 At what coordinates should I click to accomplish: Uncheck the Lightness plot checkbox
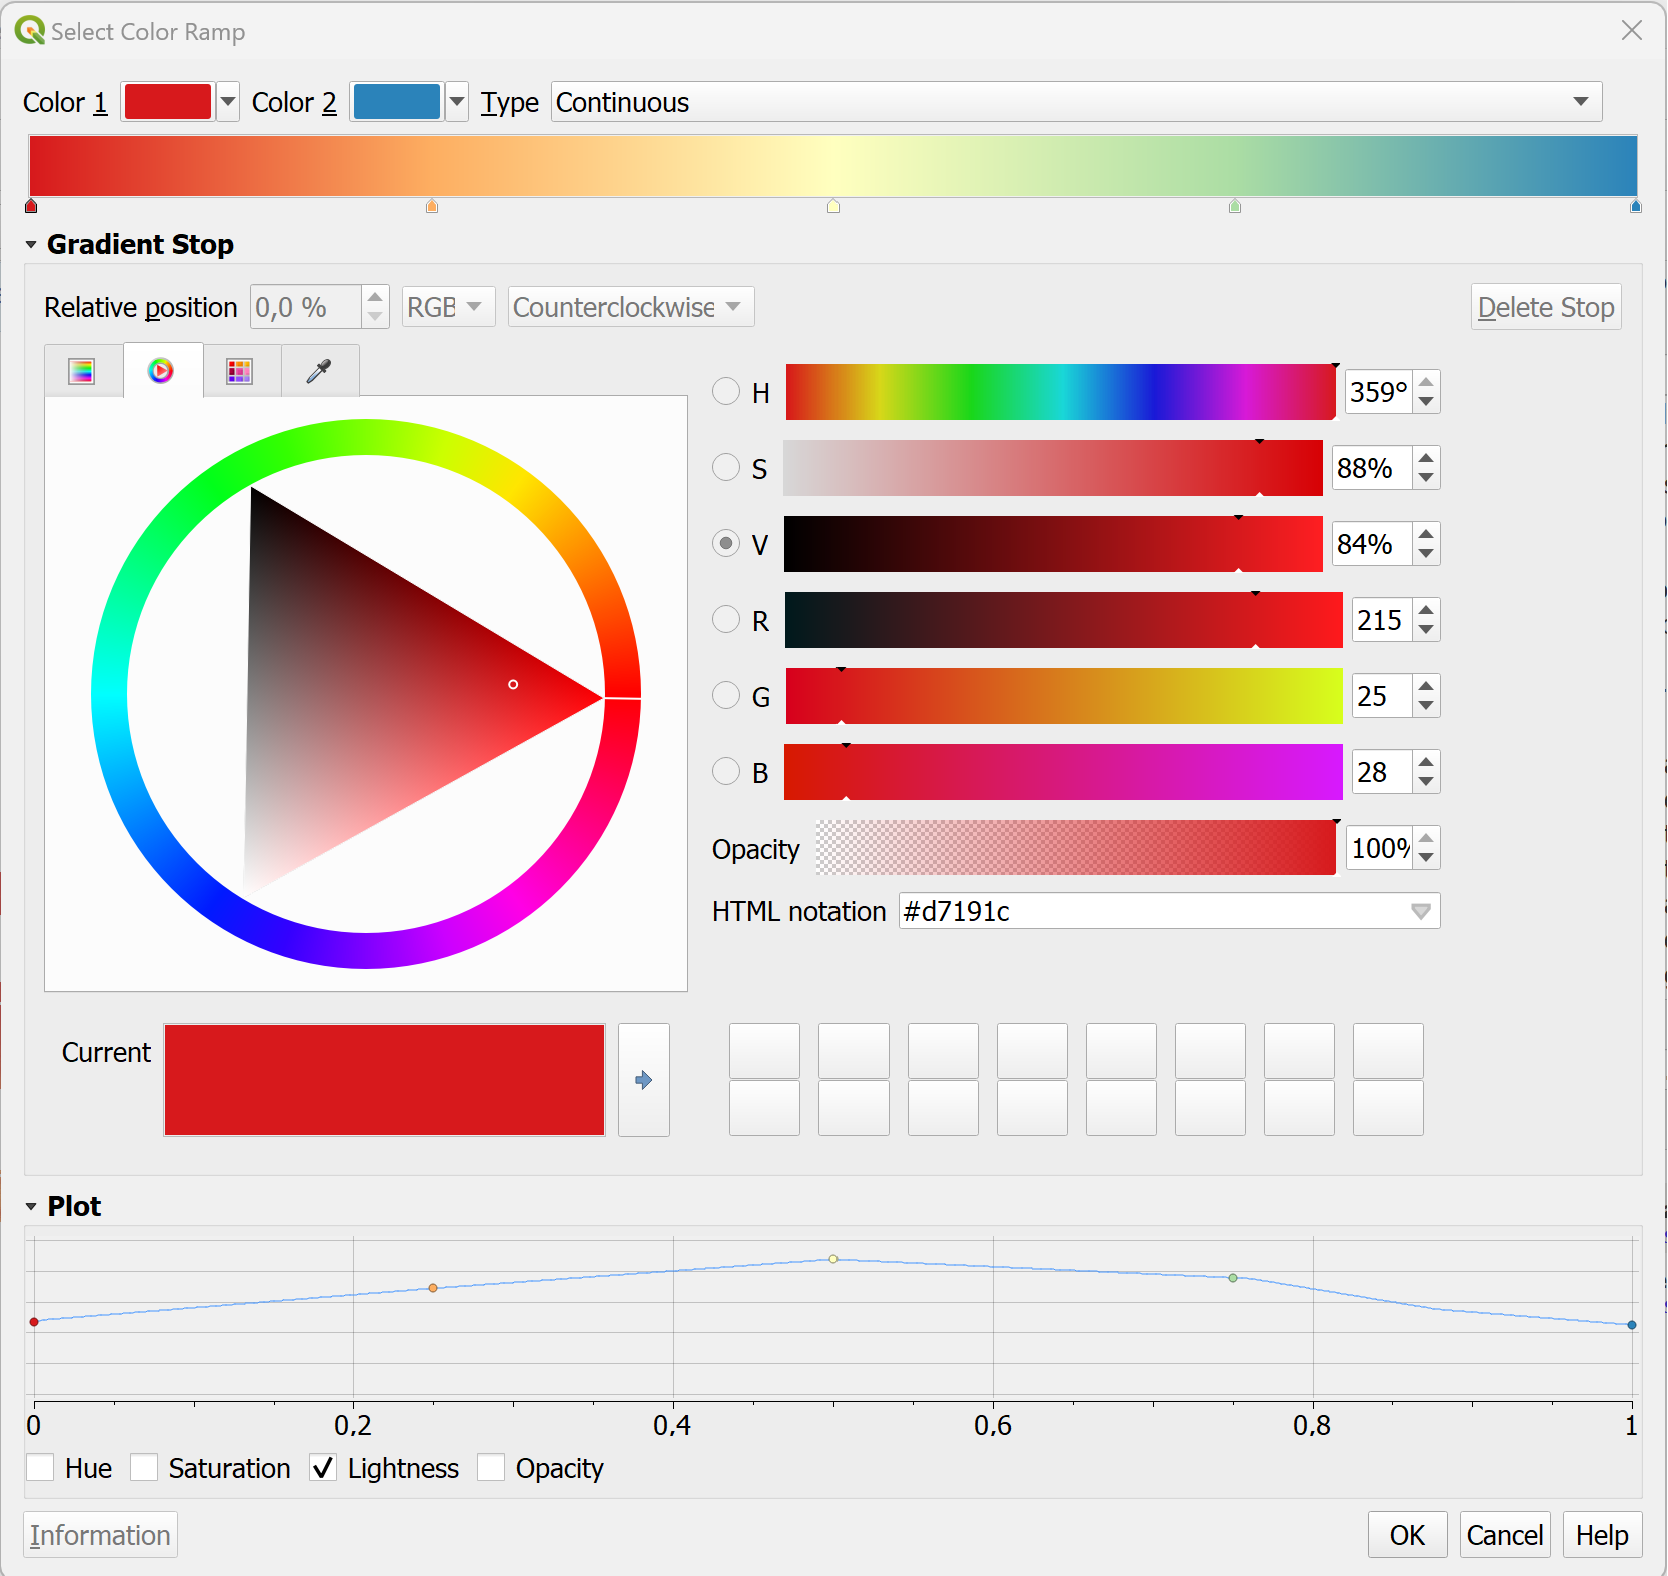323,1467
